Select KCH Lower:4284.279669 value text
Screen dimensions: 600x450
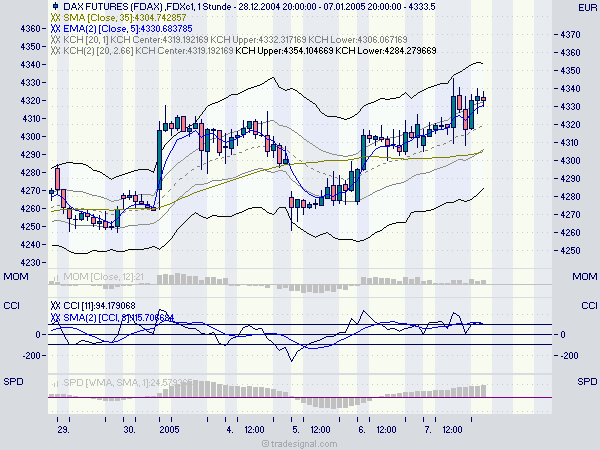pos(386,51)
